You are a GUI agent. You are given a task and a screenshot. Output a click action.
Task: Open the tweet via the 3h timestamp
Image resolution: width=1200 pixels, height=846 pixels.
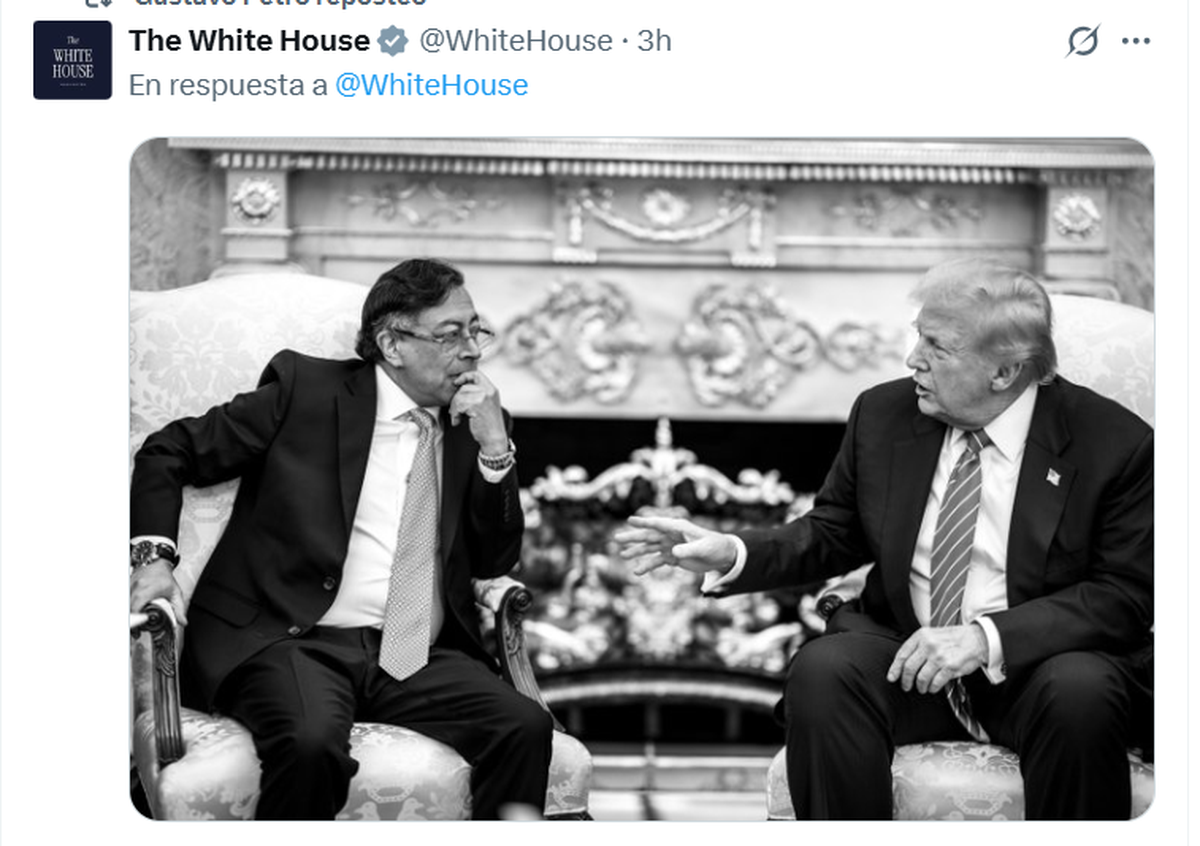(655, 41)
